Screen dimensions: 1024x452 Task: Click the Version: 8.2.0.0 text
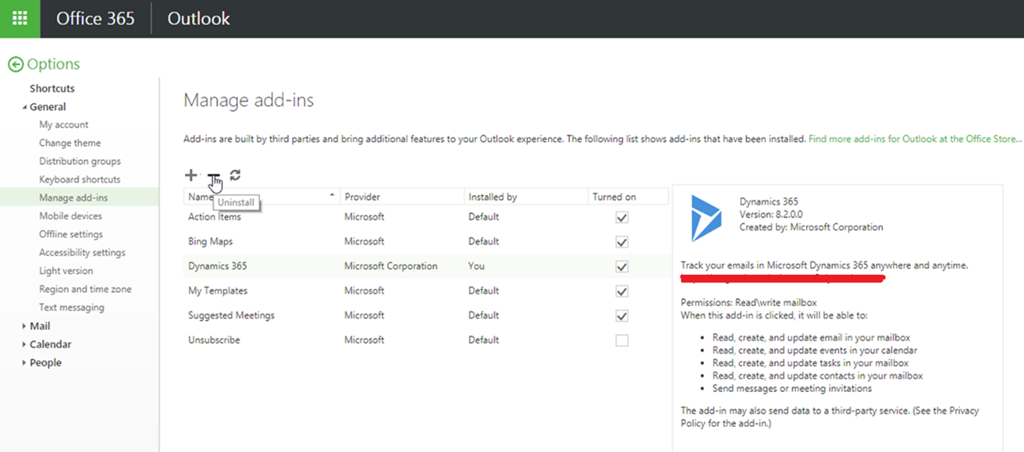pos(773,214)
